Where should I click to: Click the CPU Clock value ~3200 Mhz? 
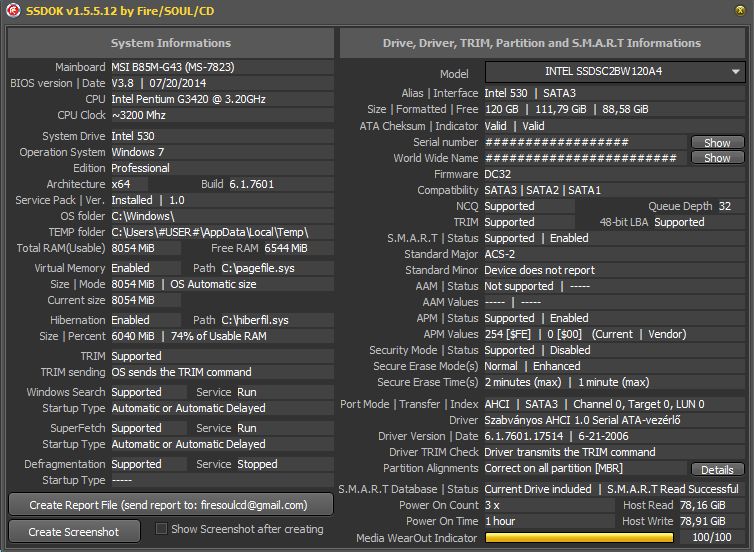(138, 115)
